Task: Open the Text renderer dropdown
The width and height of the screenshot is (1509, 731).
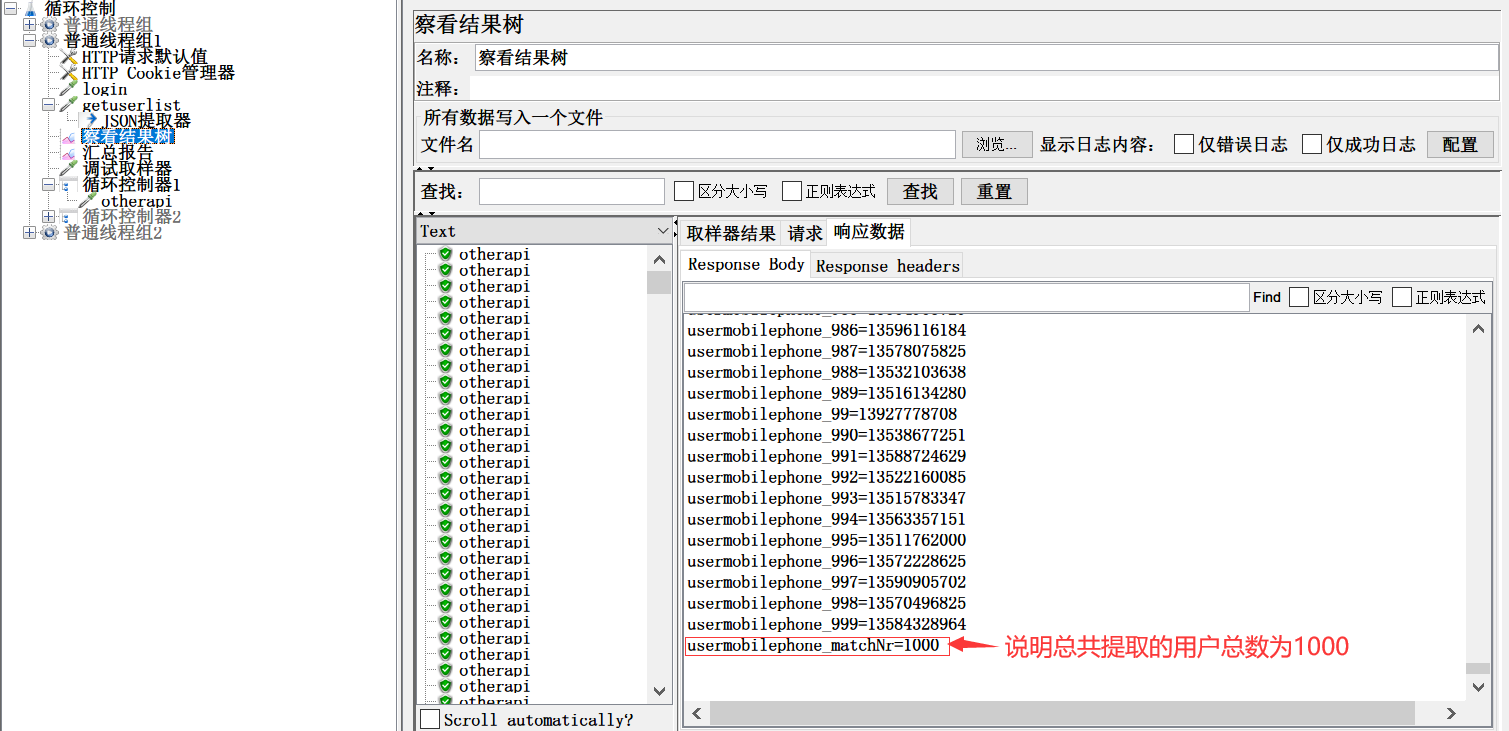Action: point(662,231)
